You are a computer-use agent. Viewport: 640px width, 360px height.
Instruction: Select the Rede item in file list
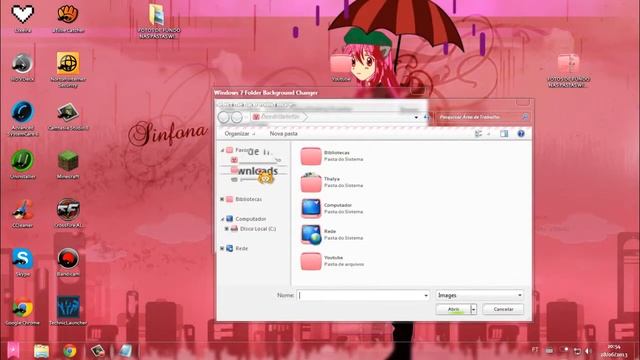[x=332, y=235]
